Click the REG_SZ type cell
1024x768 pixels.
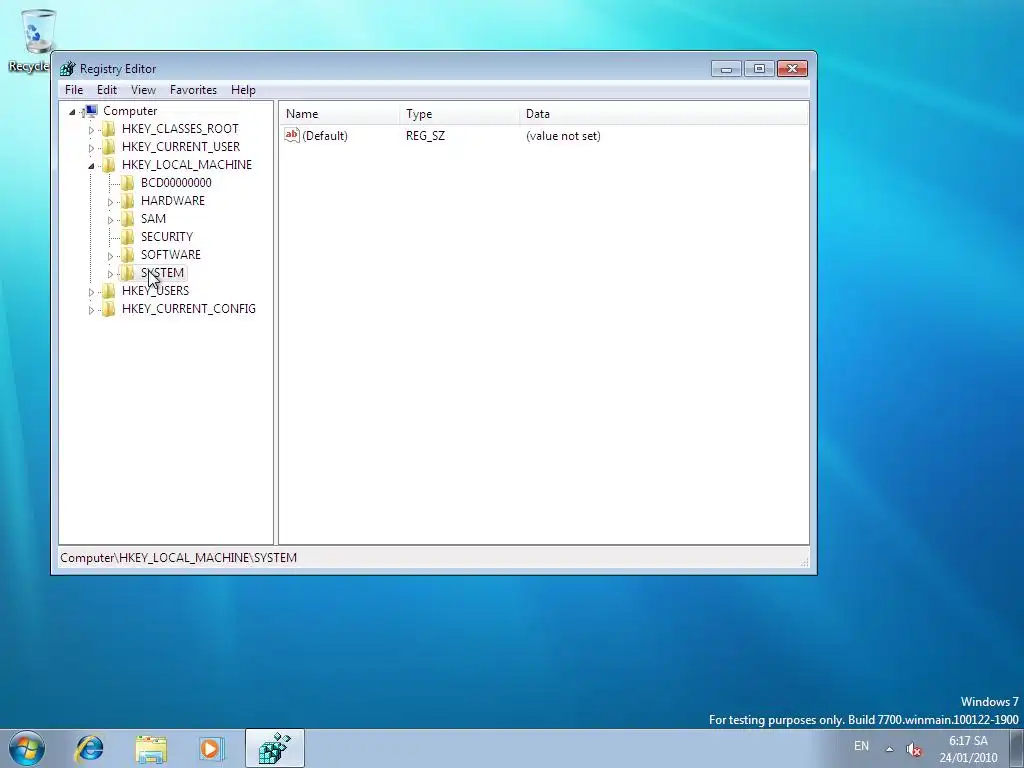[425, 136]
